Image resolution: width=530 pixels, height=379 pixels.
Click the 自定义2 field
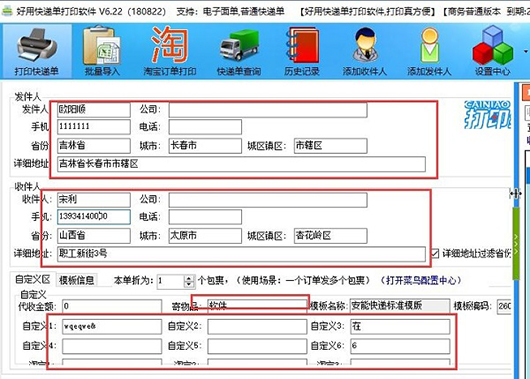click(257, 327)
